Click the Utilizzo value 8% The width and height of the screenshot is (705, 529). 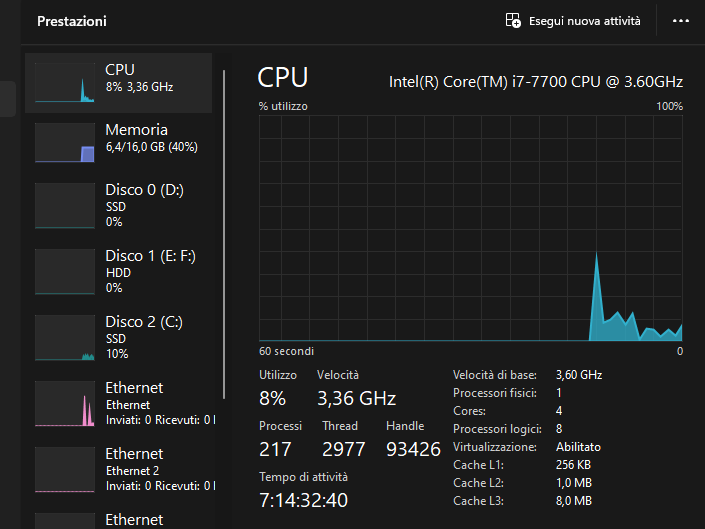click(272, 398)
